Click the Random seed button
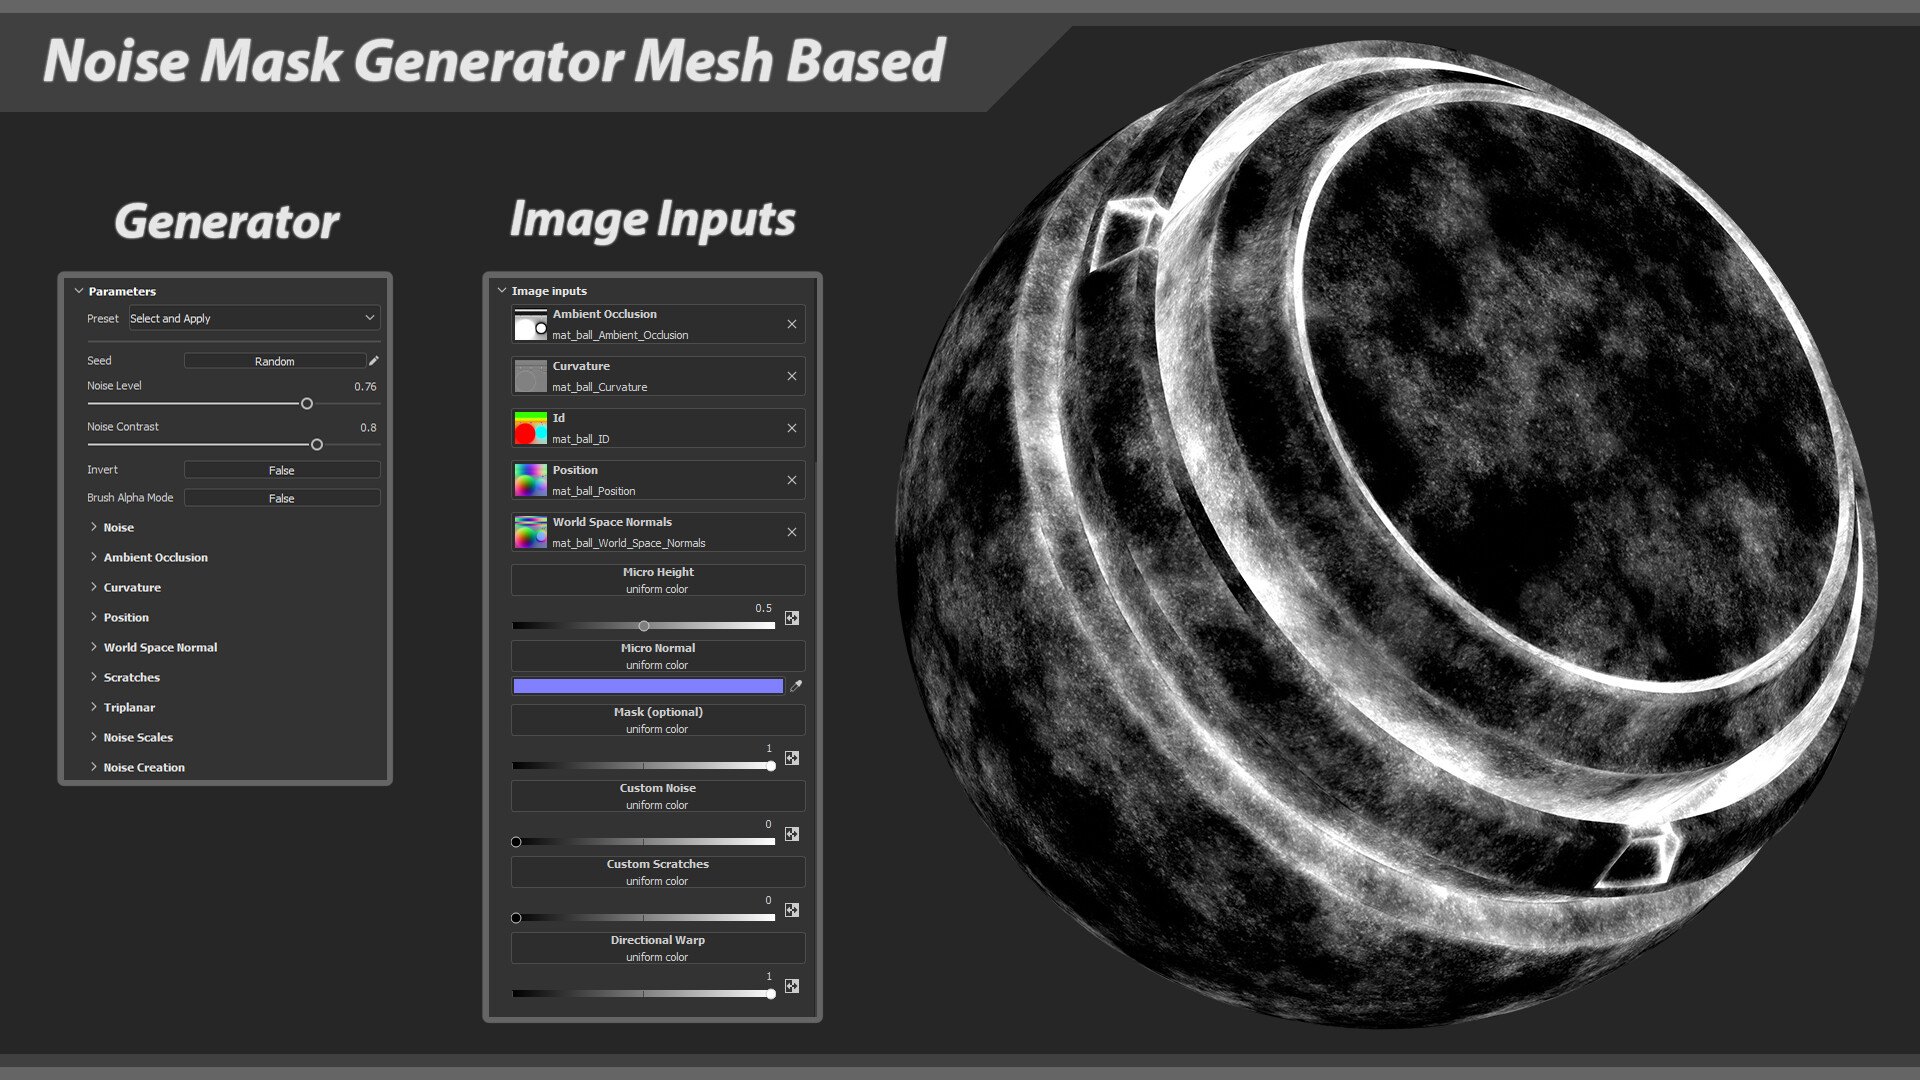Image resolution: width=1920 pixels, height=1080 pixels. pyautogui.click(x=275, y=360)
